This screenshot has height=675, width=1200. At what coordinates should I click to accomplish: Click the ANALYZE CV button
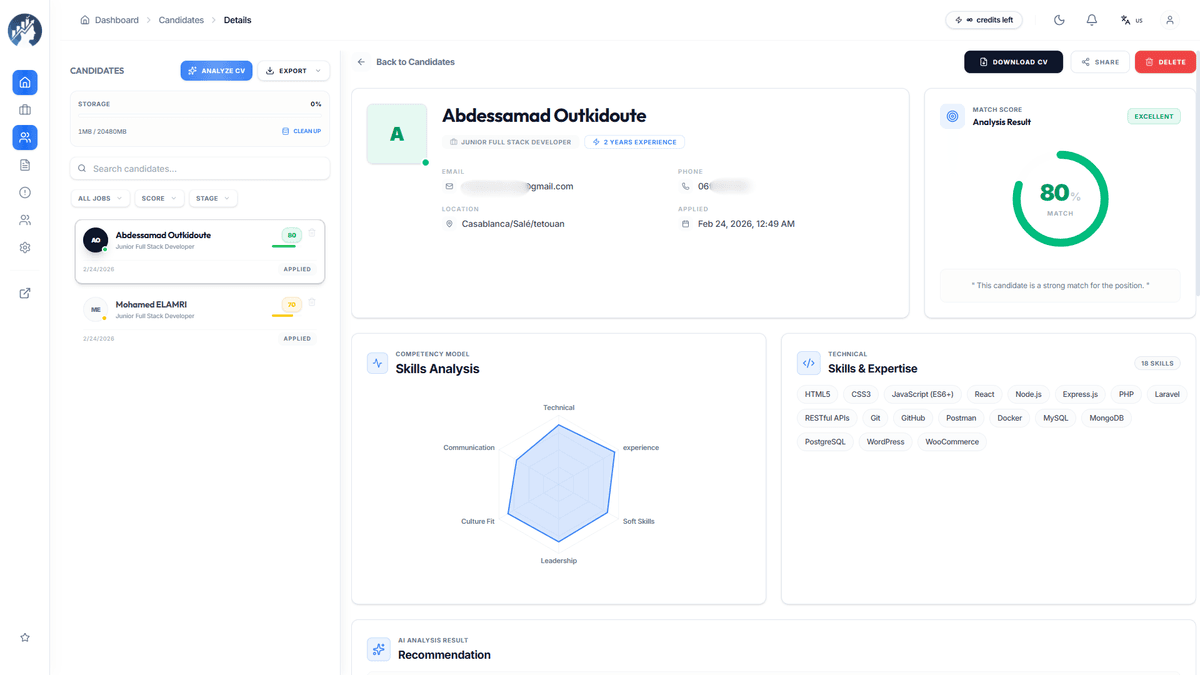pos(216,70)
